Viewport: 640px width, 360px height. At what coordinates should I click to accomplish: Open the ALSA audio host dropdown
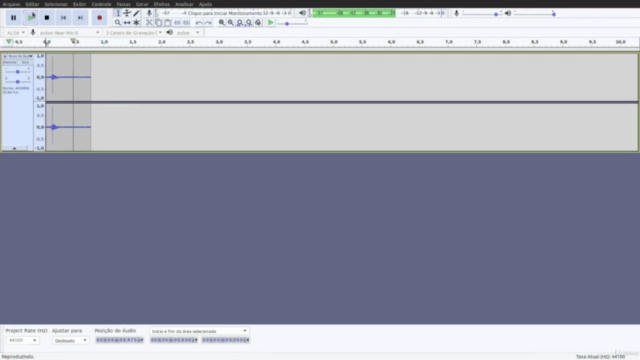click(x=16, y=33)
